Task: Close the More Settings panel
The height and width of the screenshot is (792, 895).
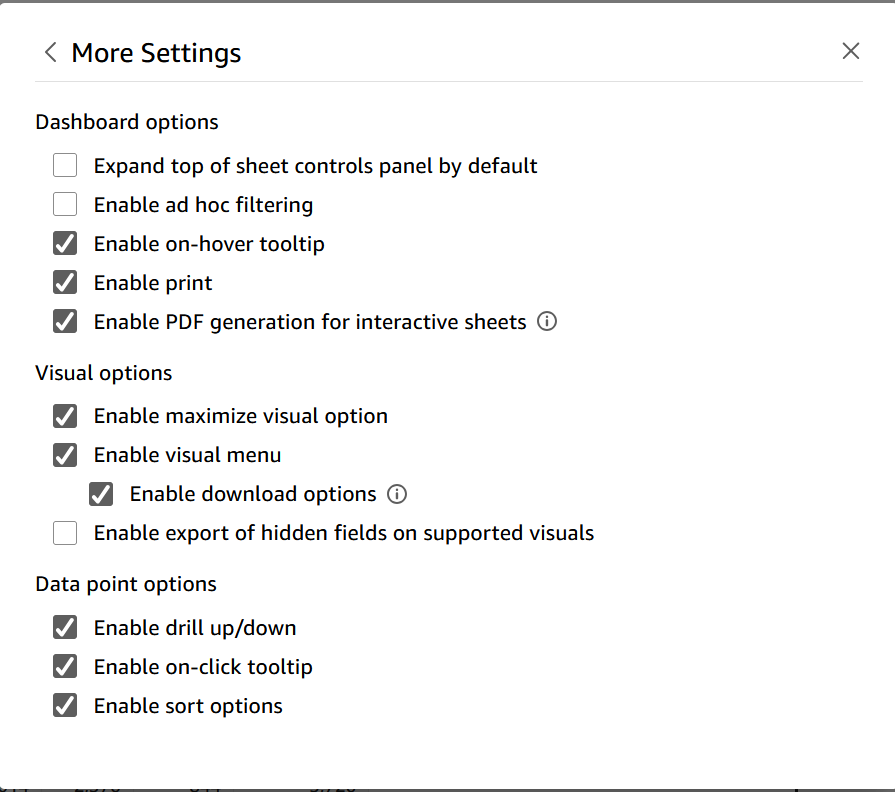Action: pyautogui.click(x=851, y=51)
